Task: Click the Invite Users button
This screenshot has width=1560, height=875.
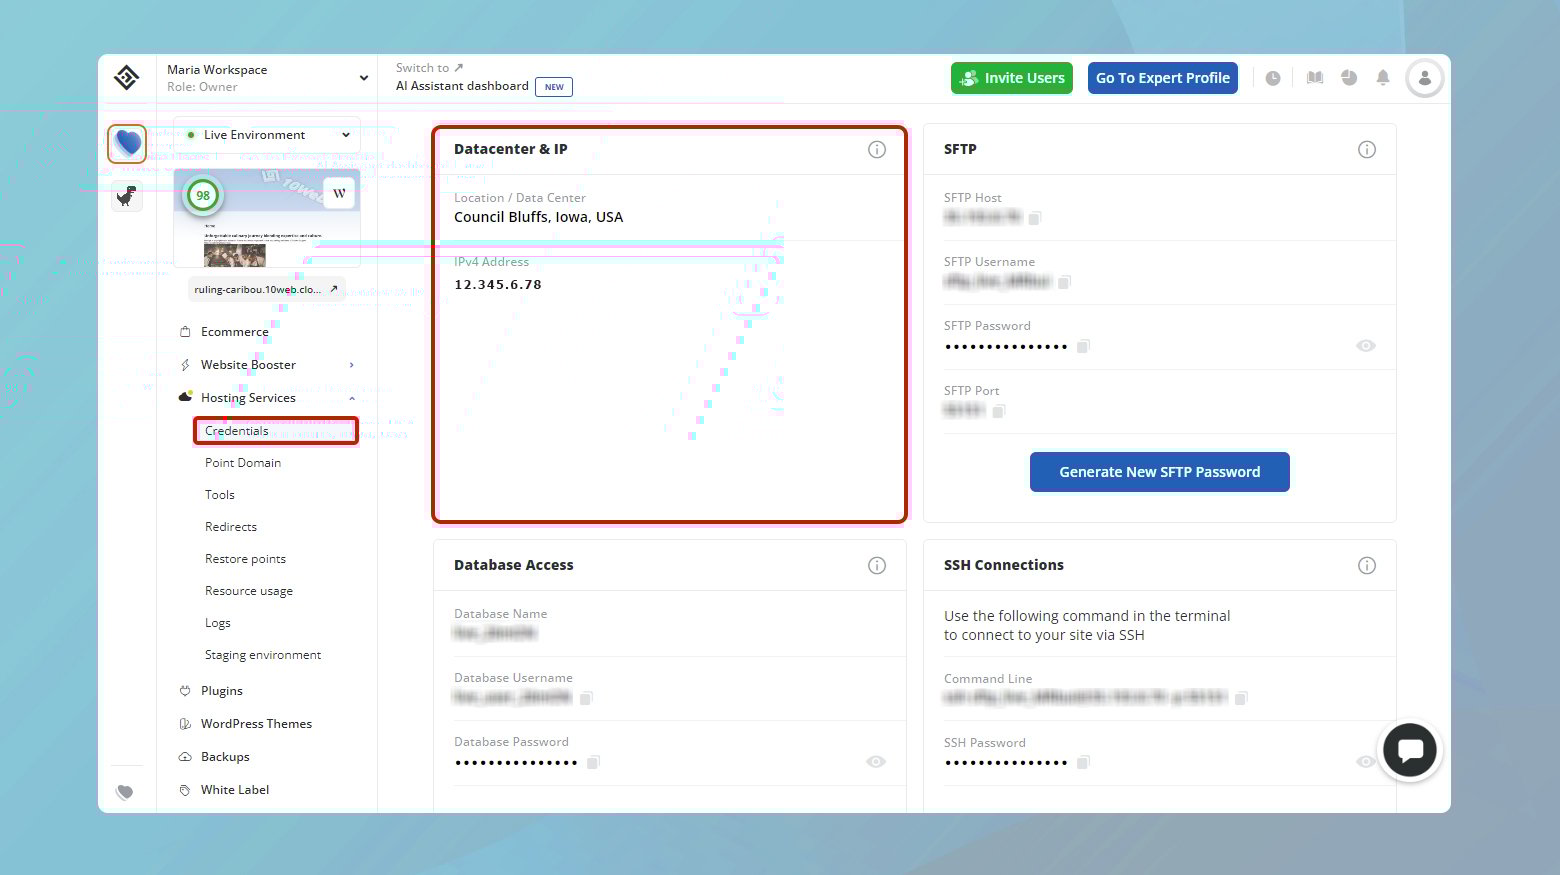Action: click(1012, 78)
